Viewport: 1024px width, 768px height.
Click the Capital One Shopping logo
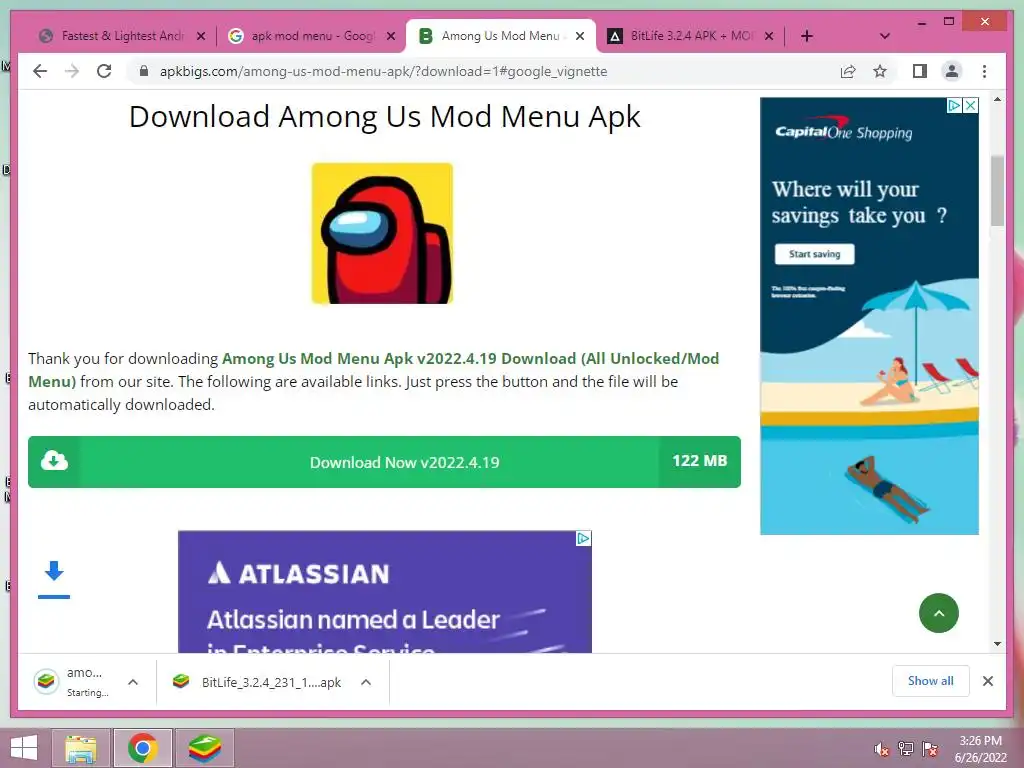pos(844,131)
